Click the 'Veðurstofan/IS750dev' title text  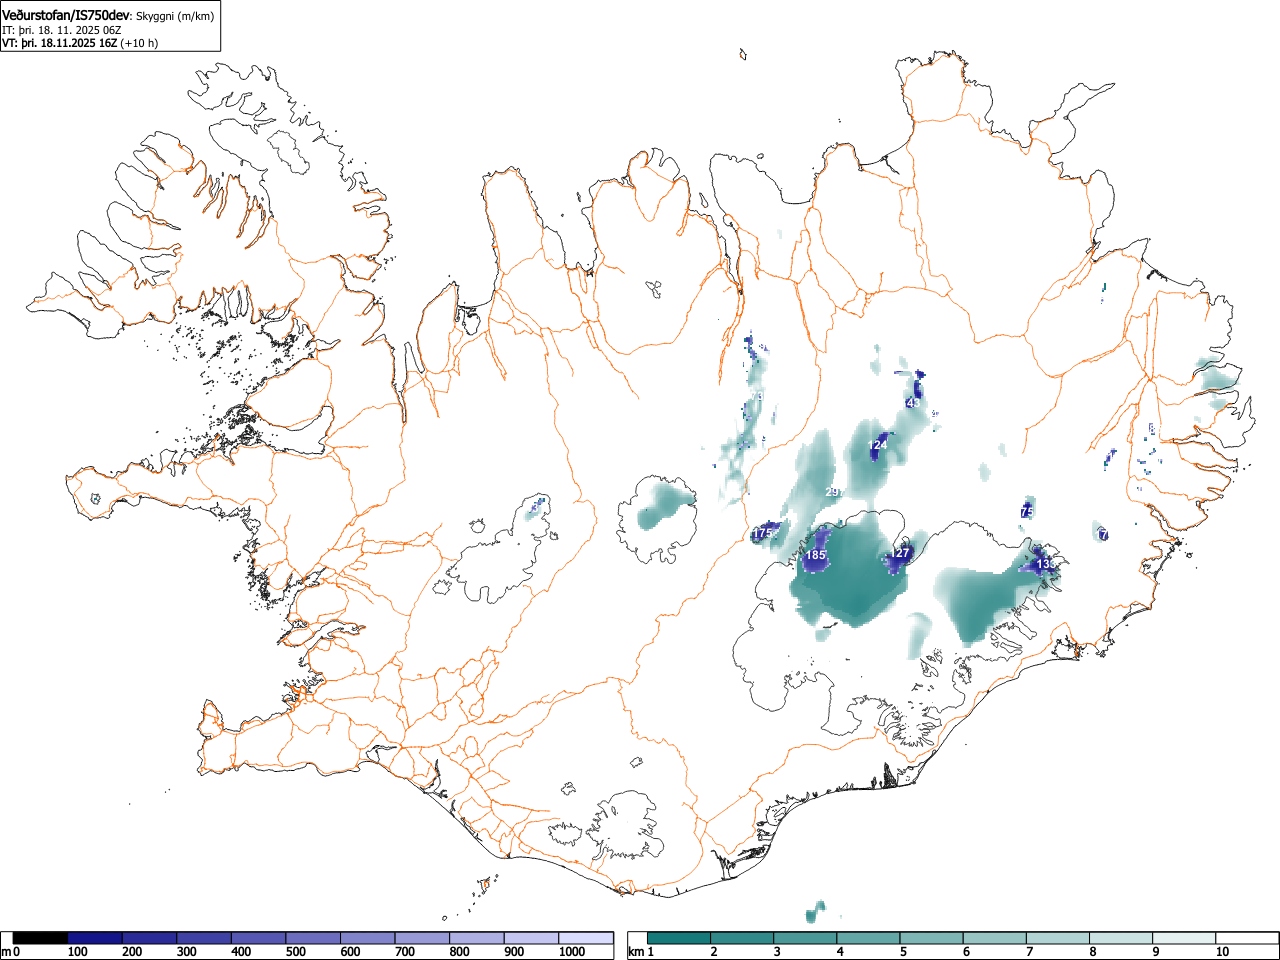click(x=67, y=16)
